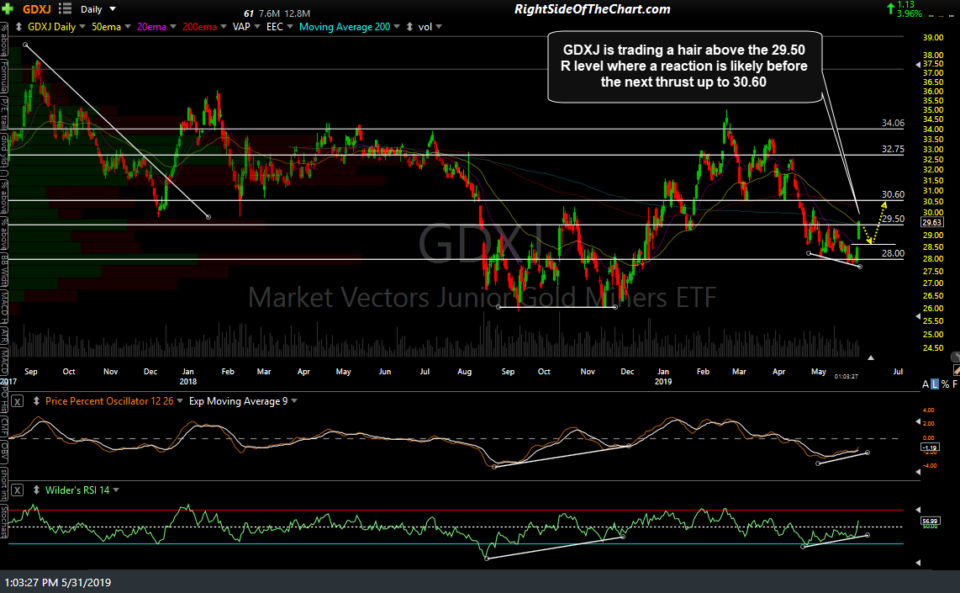This screenshot has width=960, height=593.
Task: Click the resize arrows icon before GDXJ Daily
Action: 17,27
